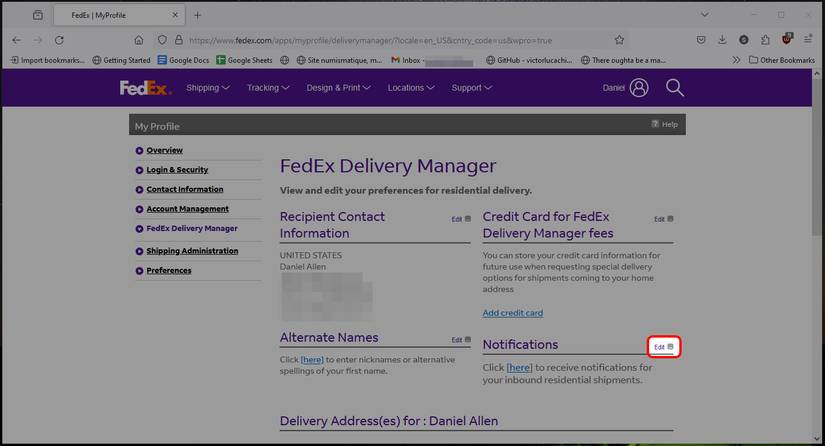Open the red uBlock extension icon
Screen dimensions: 825x446
(787, 39)
